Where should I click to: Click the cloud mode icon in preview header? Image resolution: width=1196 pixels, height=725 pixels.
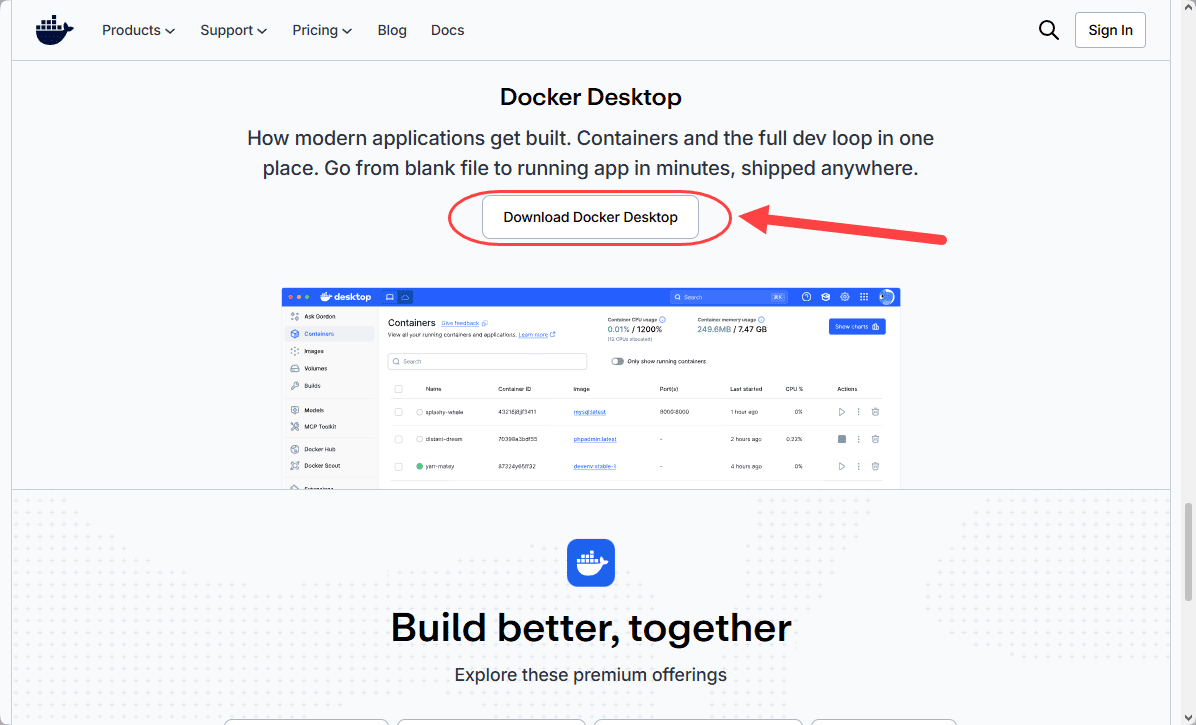pos(406,297)
